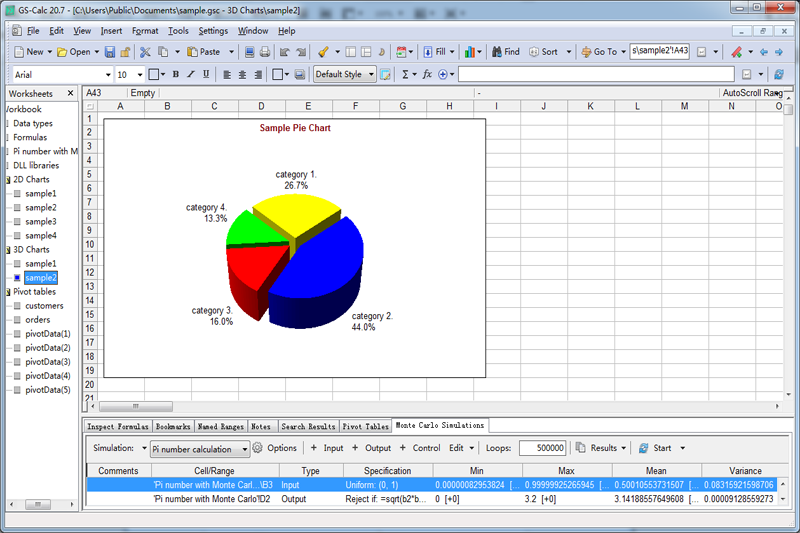Screen dimensions: 800x533
Task: Click the blue refresh icon beside formula bar
Action: 779,74
